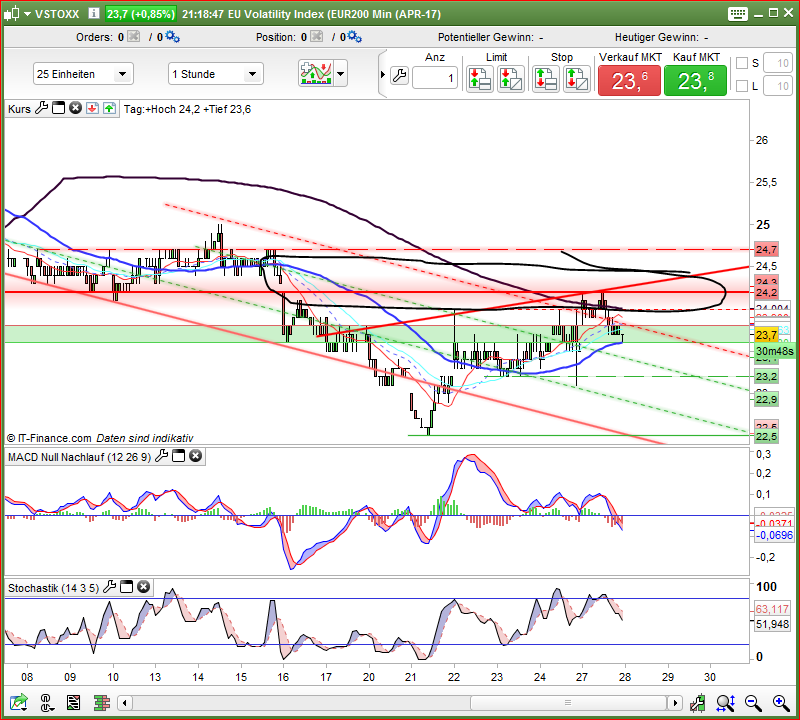This screenshot has height=720, width=800.
Task: Open MACD indicator settings wrench
Action: click(x=161, y=456)
